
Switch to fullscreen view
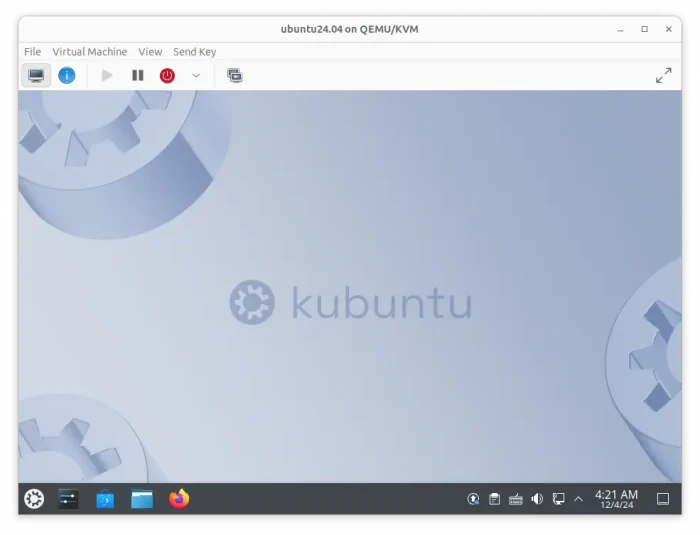click(663, 75)
